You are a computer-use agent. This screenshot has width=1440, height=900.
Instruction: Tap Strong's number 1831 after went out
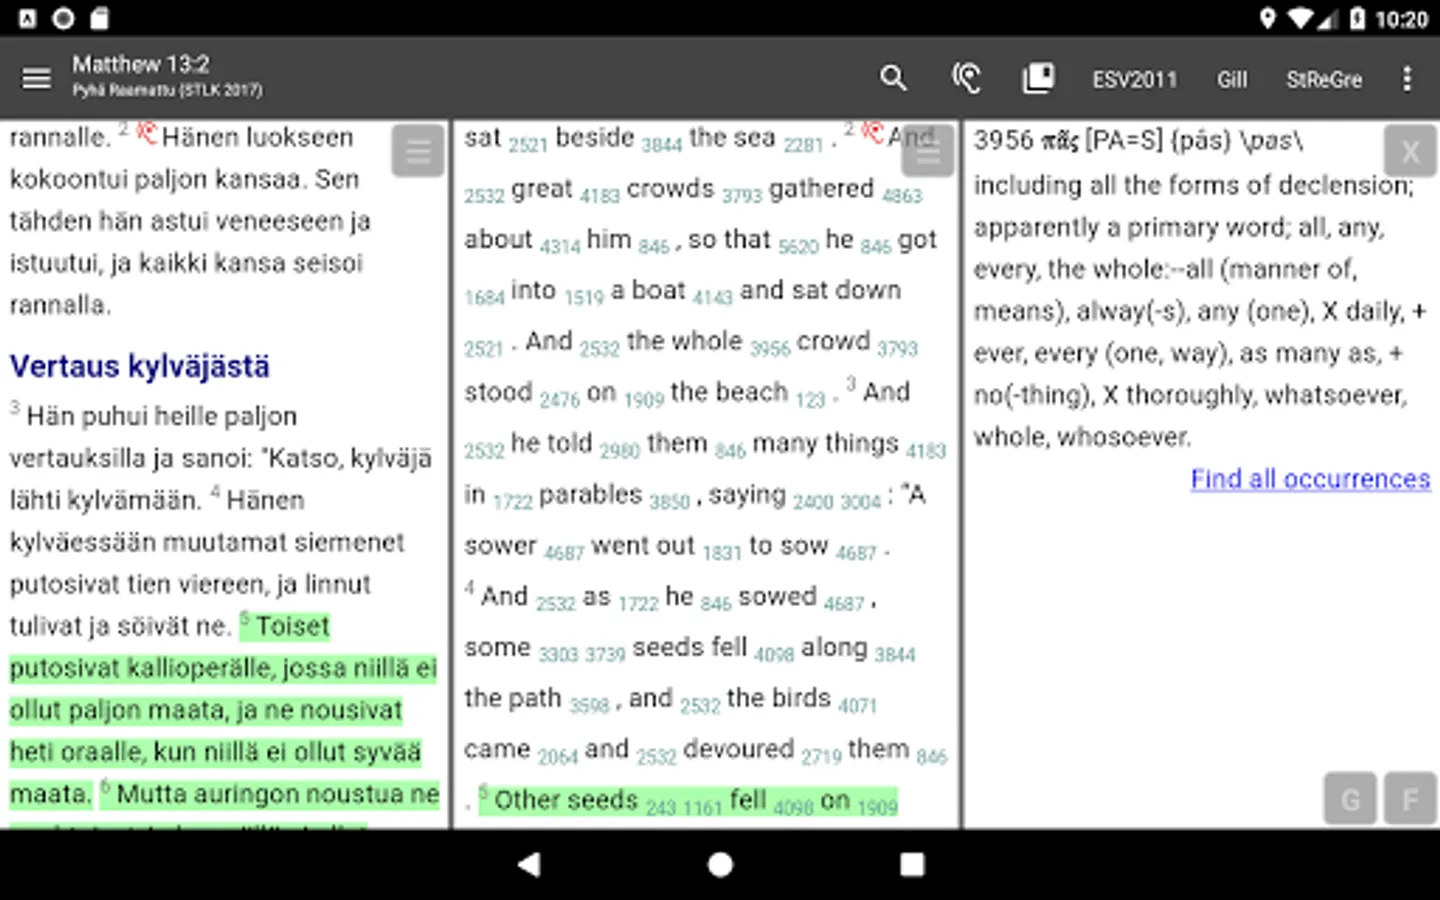722,553
